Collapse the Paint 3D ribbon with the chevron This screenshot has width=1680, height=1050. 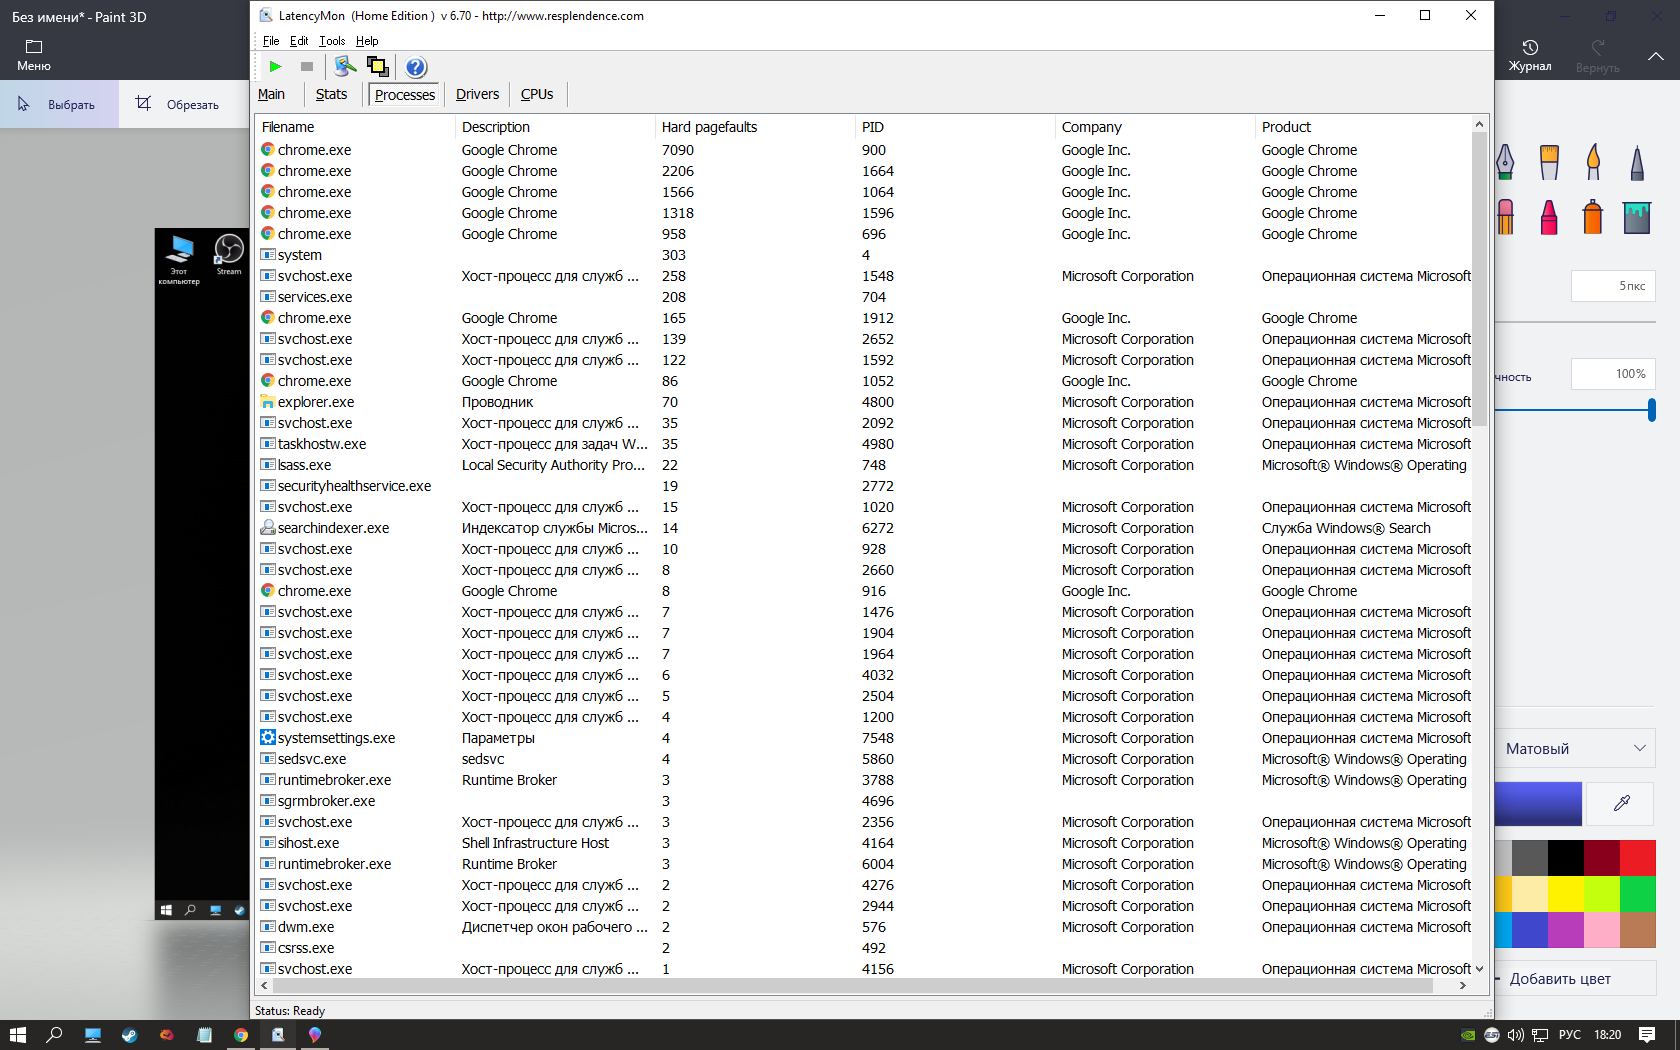point(1656,56)
